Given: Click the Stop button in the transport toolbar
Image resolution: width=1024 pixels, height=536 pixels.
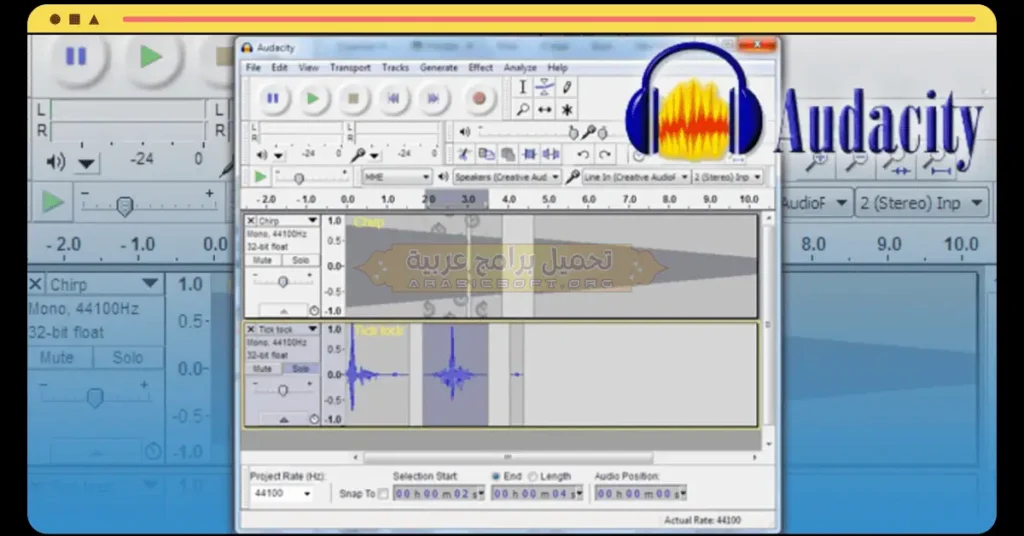Looking at the screenshot, I should [353, 99].
